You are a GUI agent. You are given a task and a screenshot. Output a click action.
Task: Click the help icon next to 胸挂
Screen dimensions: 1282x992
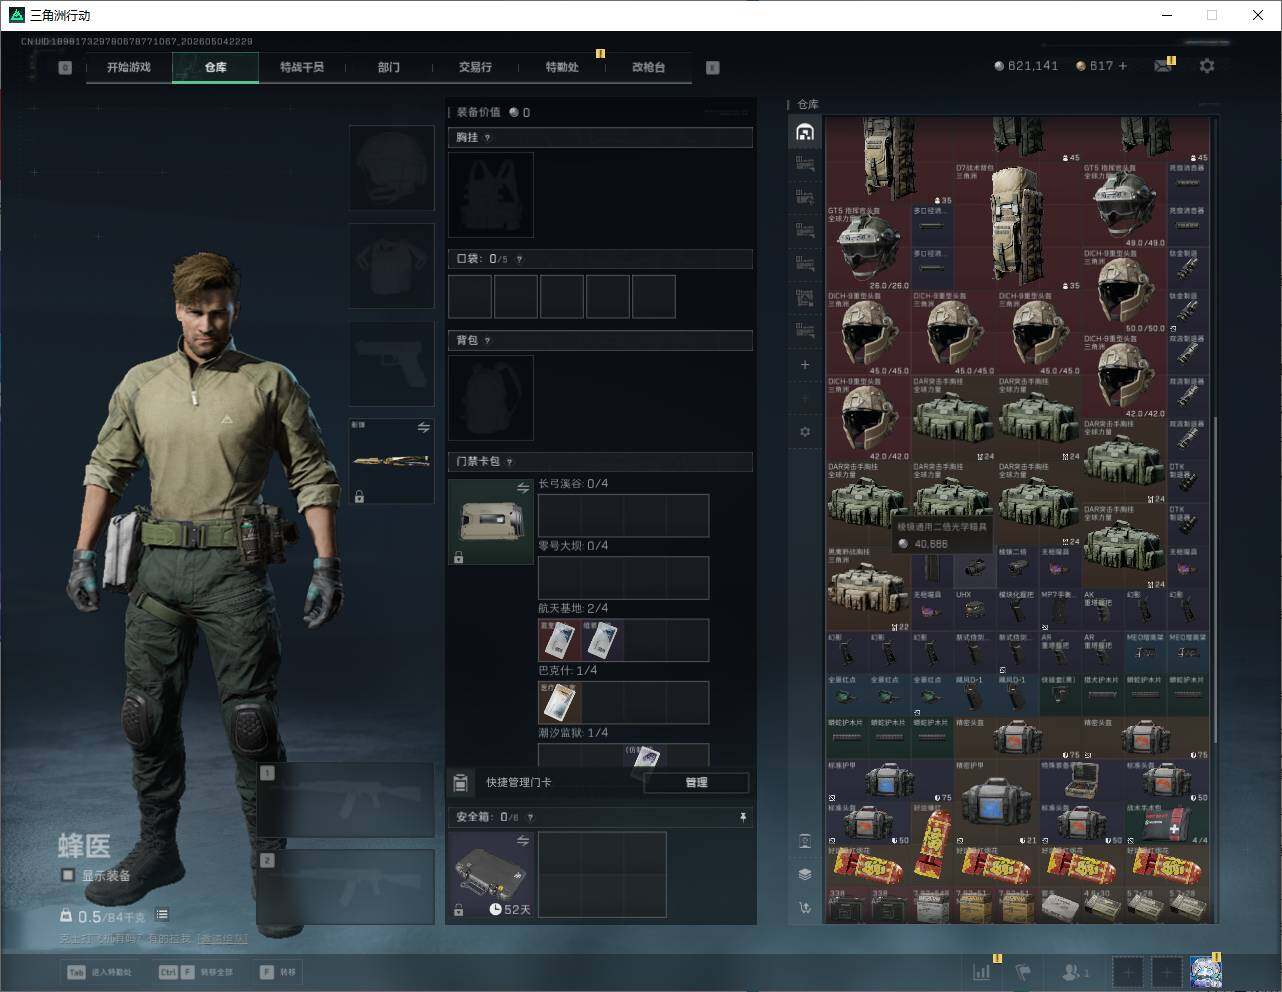point(488,138)
